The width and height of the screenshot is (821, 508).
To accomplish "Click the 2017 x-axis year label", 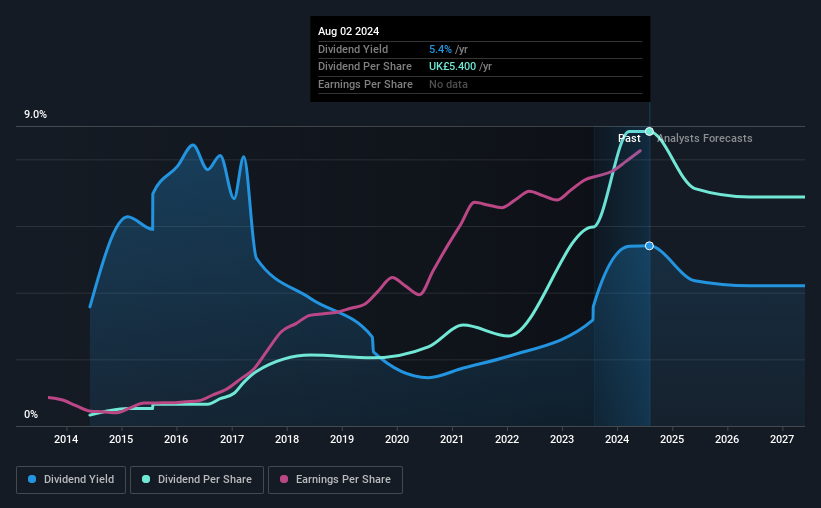I will tap(231, 439).
